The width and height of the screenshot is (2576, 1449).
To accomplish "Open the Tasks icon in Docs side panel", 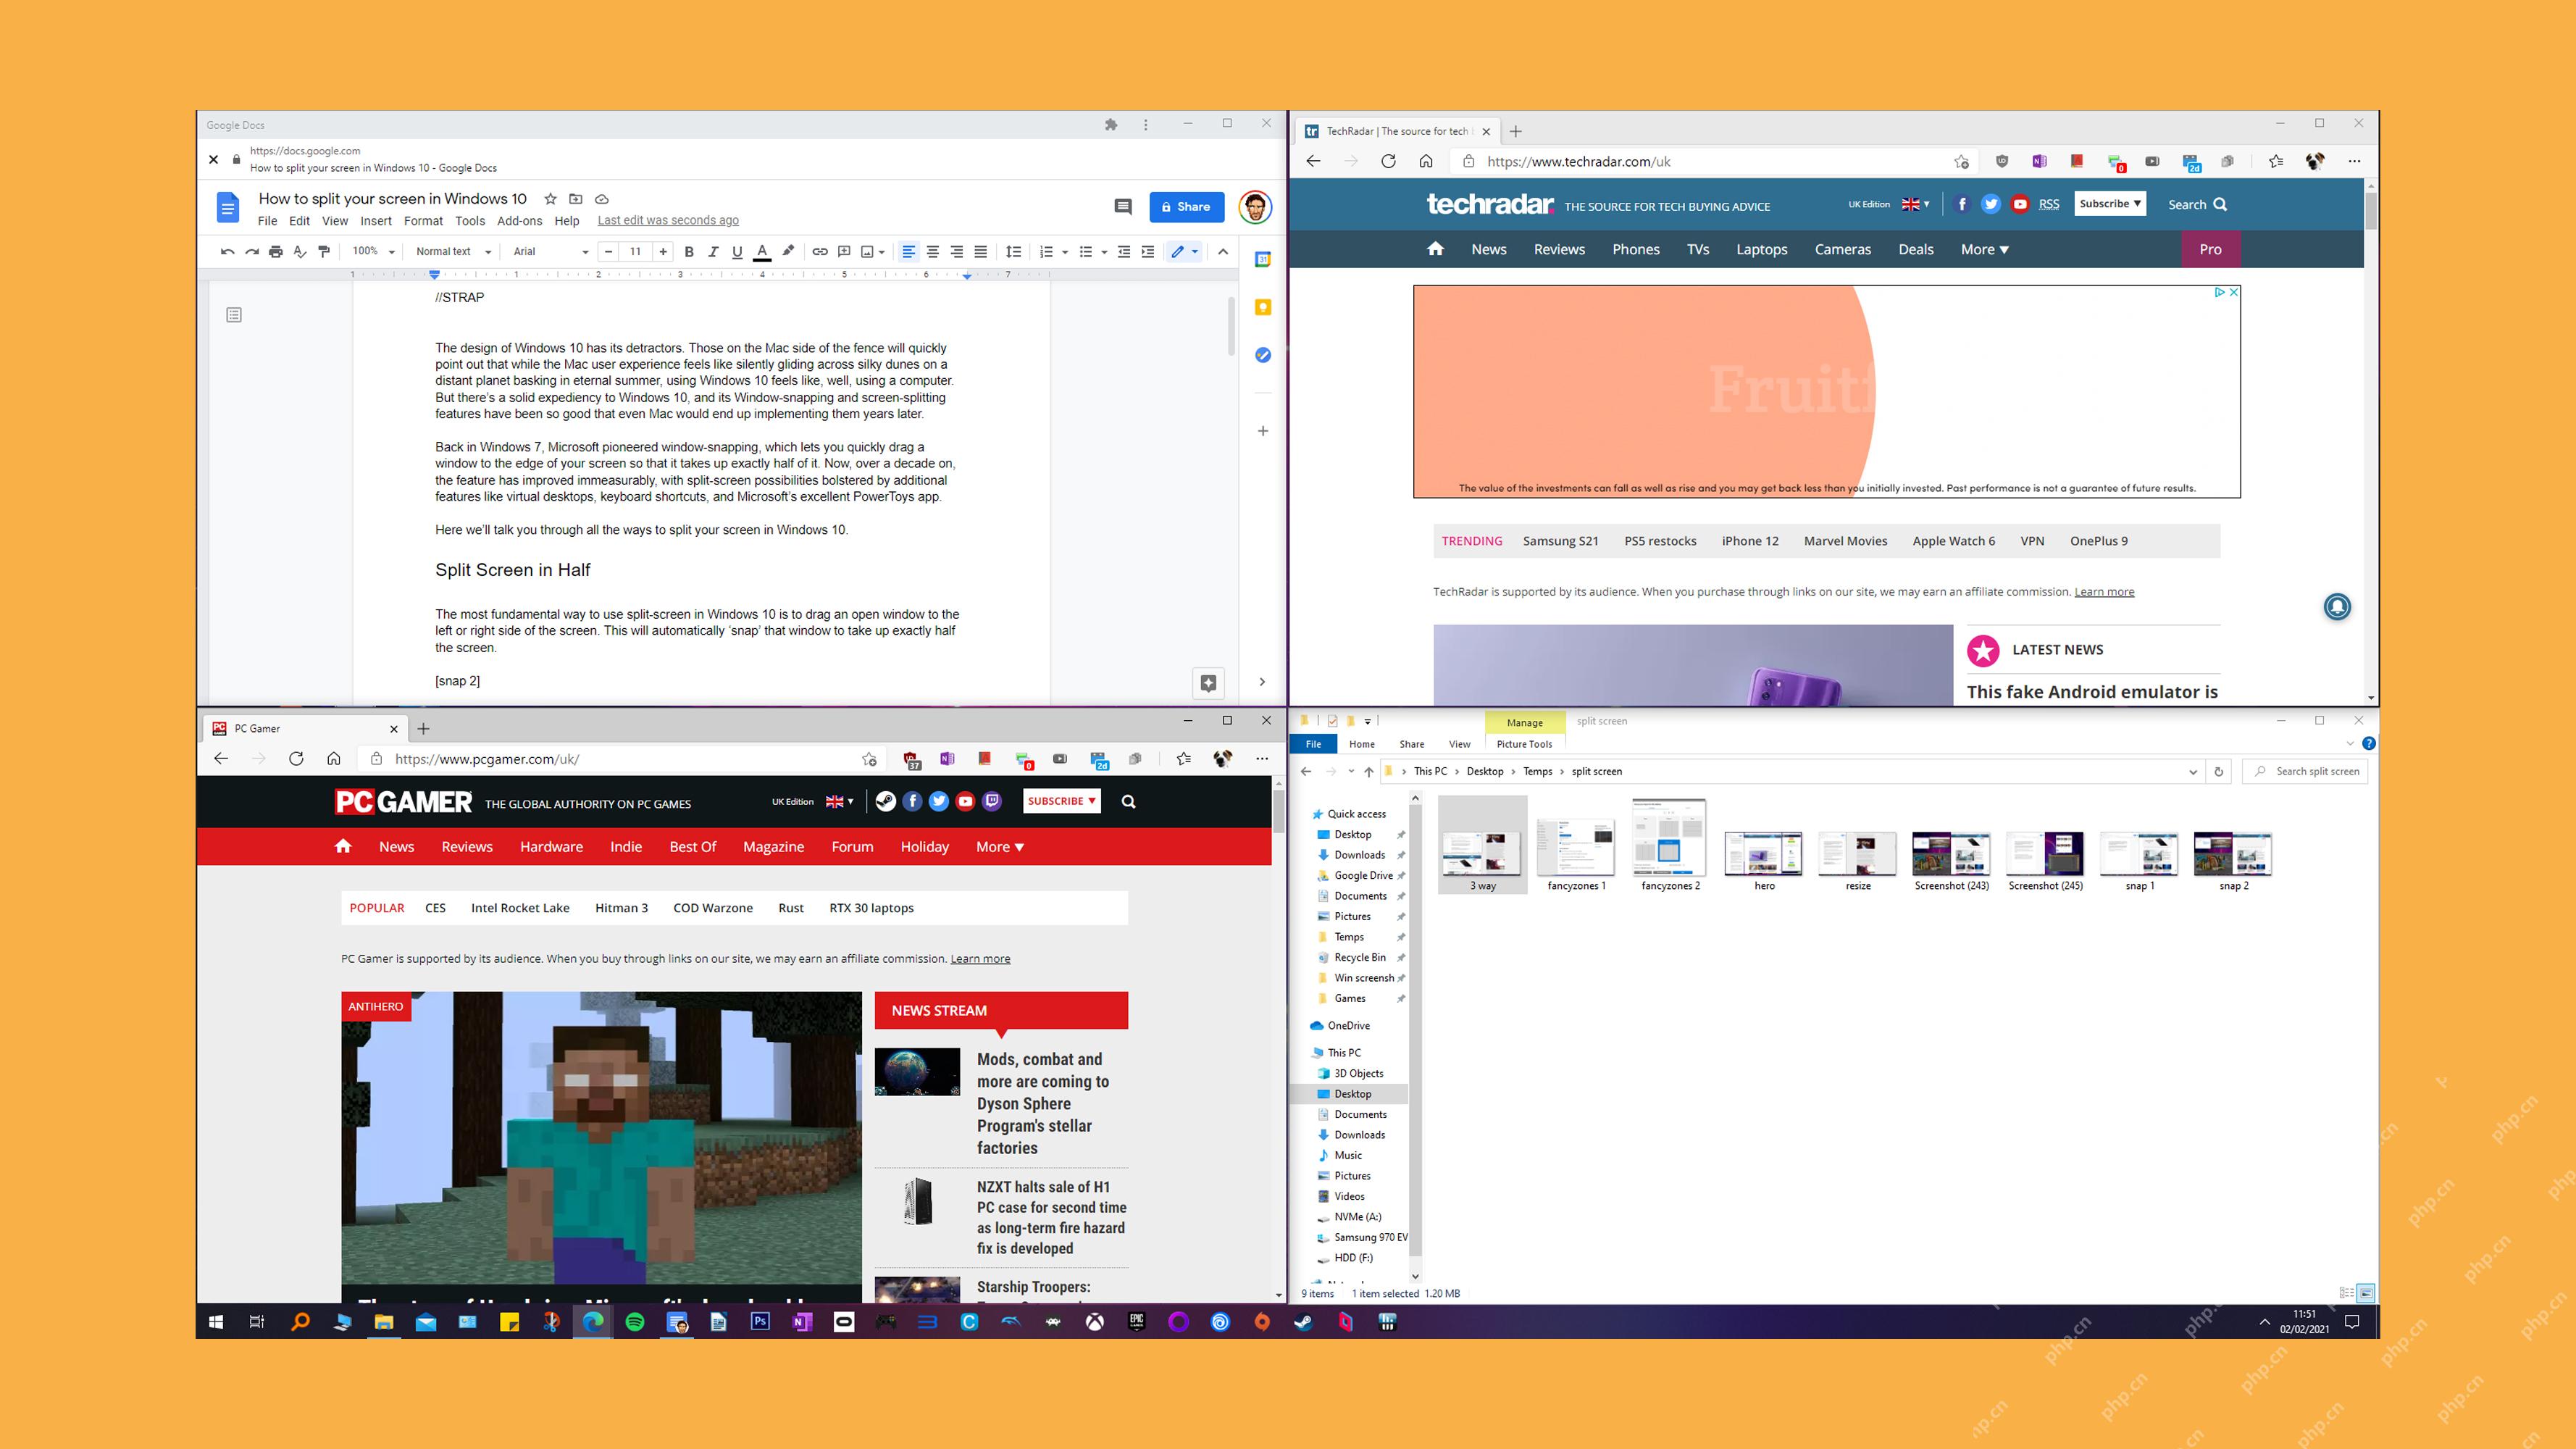I will (x=1263, y=355).
